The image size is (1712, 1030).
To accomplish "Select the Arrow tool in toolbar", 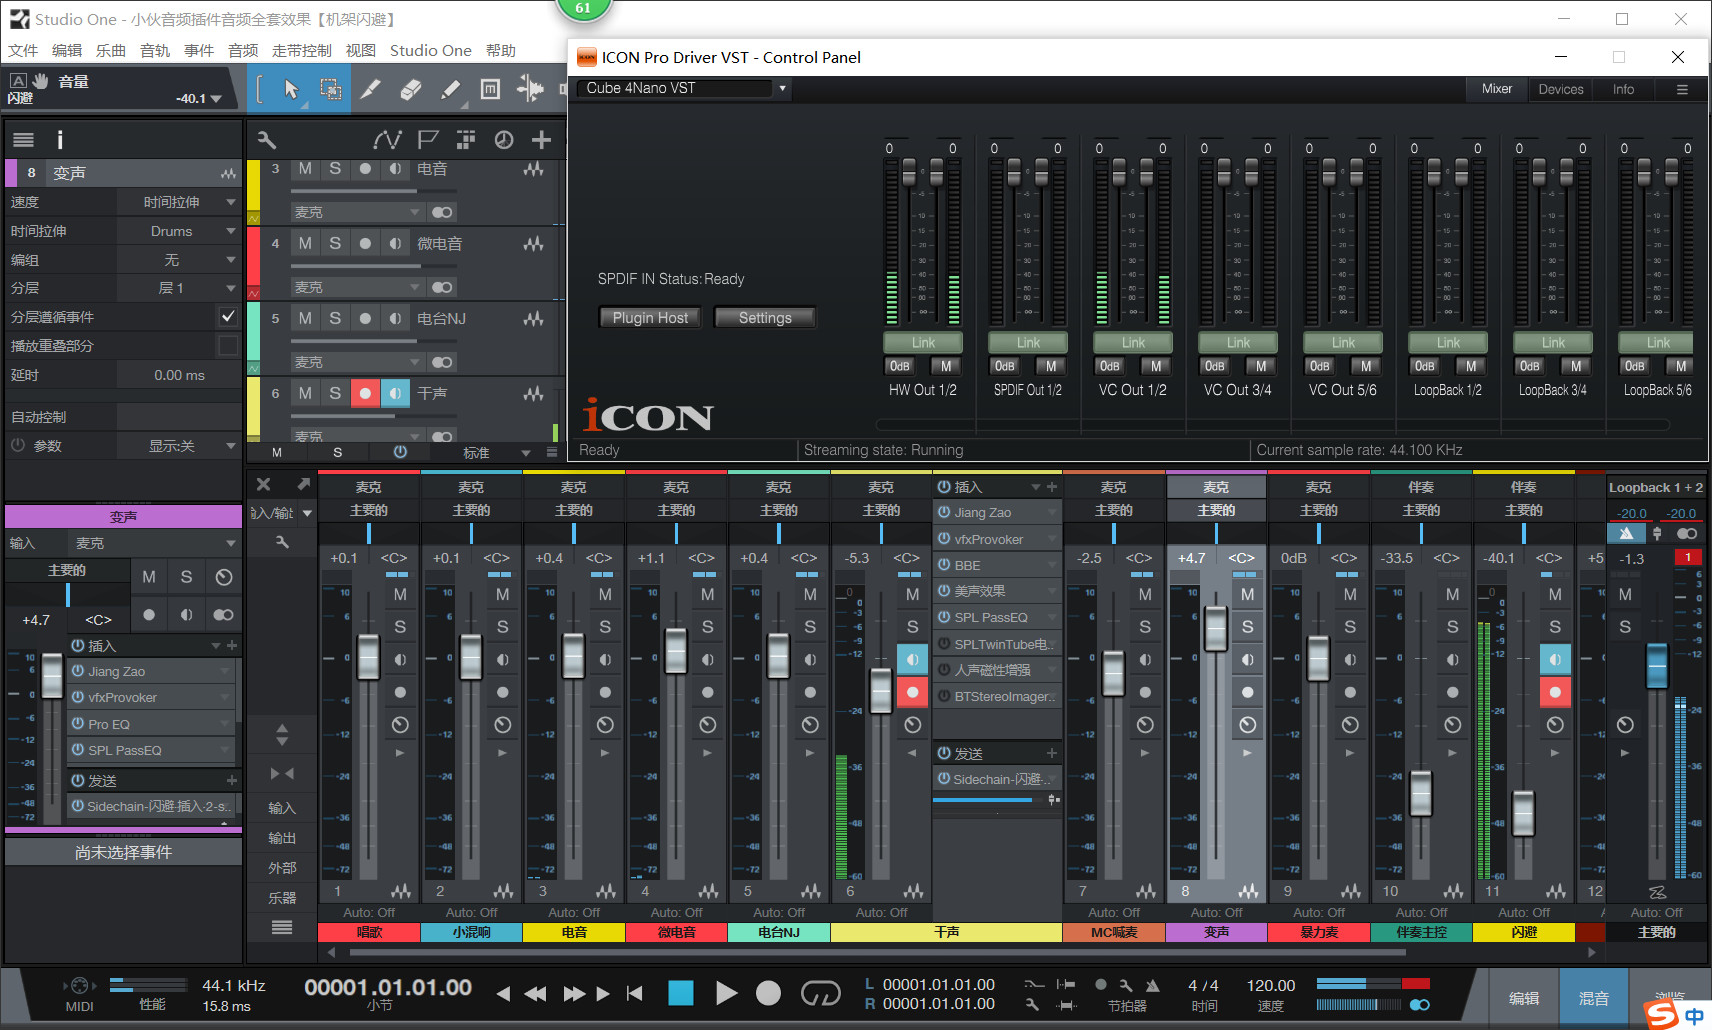I will [x=290, y=90].
